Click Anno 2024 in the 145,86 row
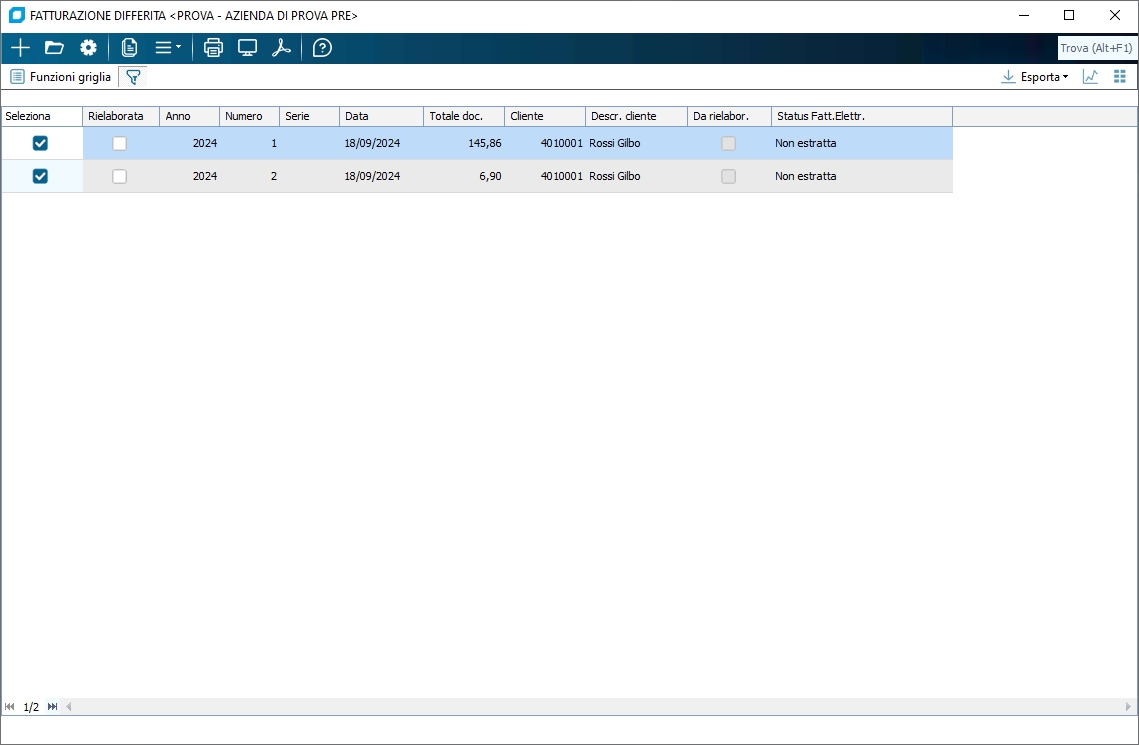 click(205, 144)
